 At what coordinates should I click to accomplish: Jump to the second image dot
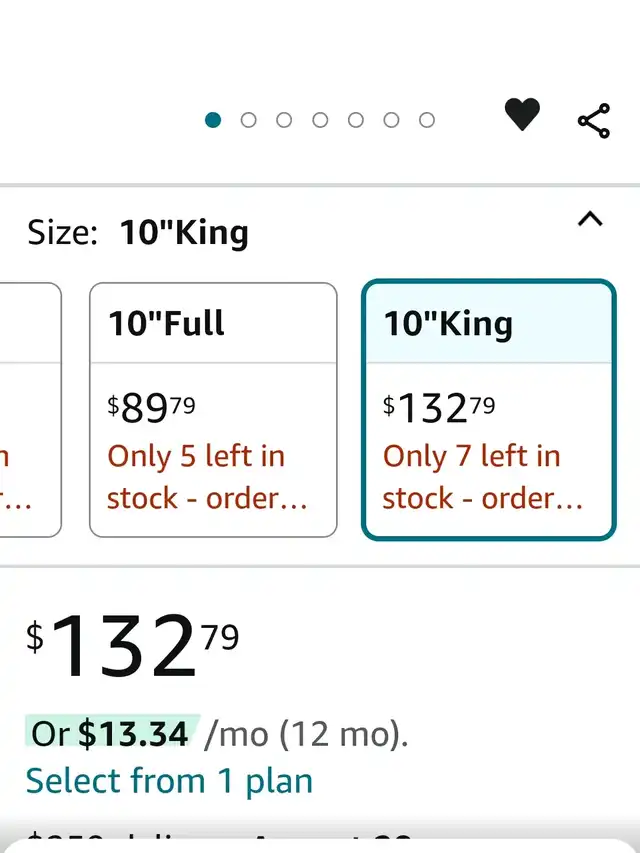pyautogui.click(x=248, y=120)
